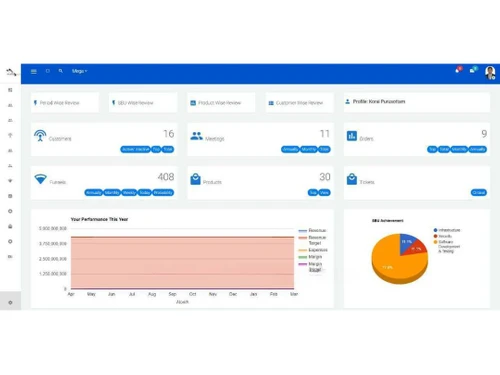Click the red slice of the pie chart
This screenshot has height=375, width=500.
(x=416, y=248)
